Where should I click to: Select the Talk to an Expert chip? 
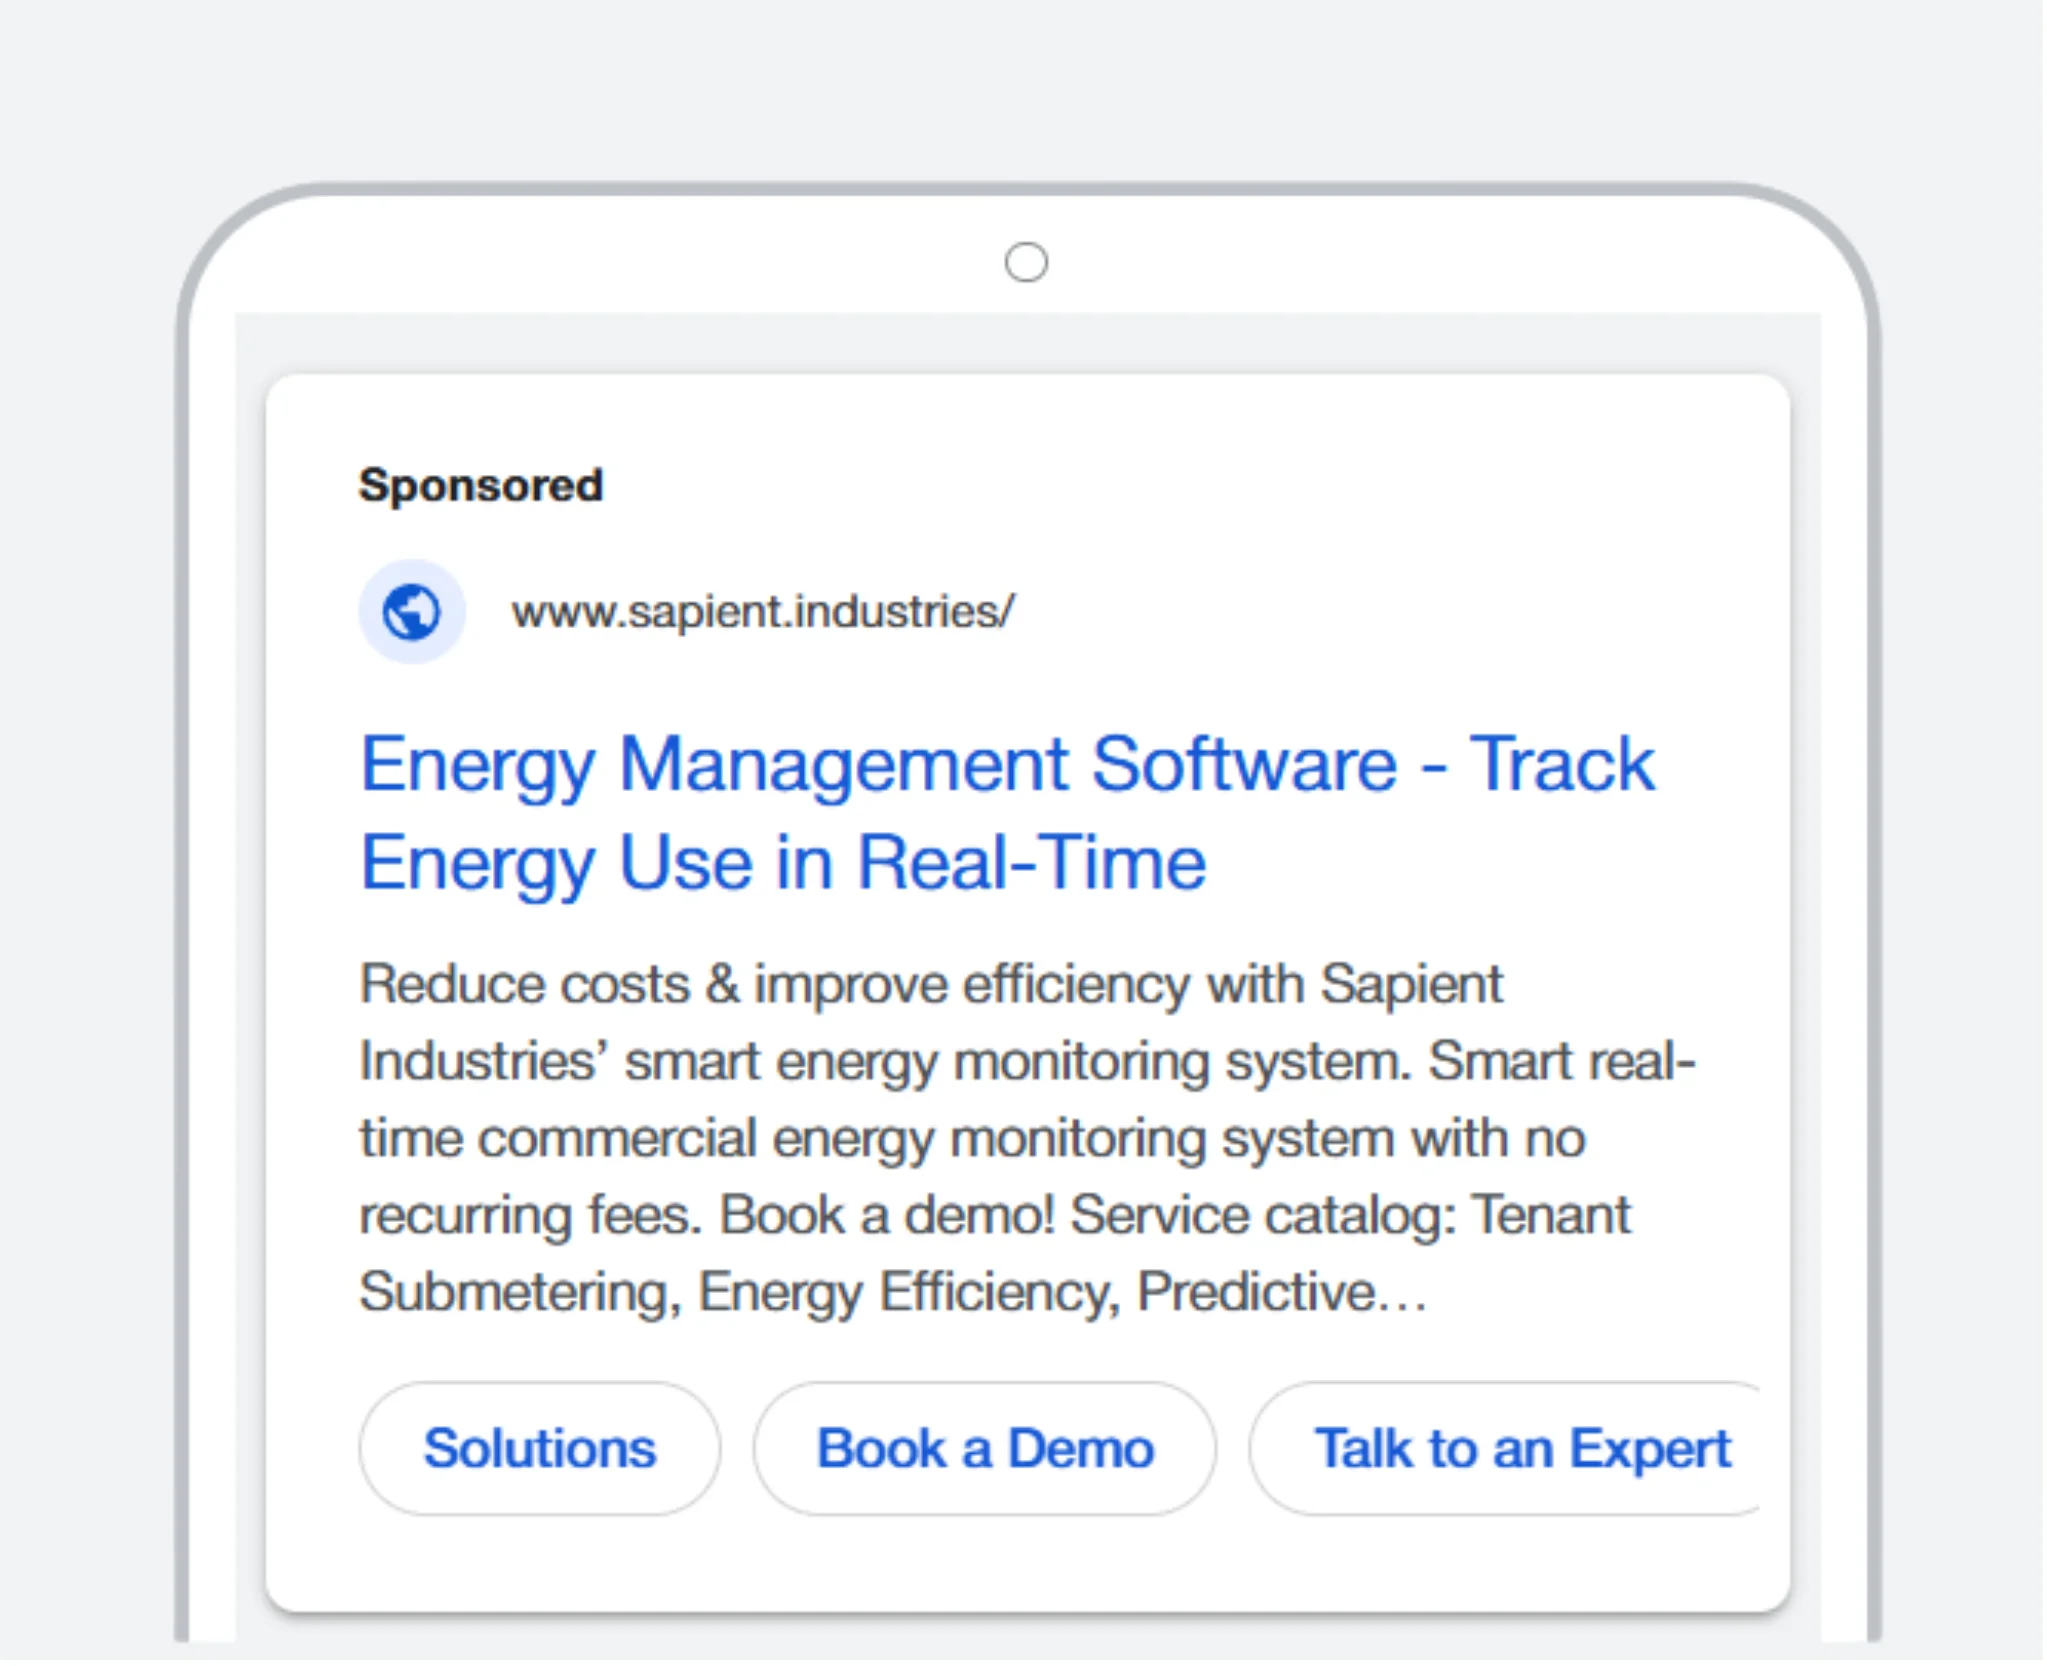pos(1520,1448)
